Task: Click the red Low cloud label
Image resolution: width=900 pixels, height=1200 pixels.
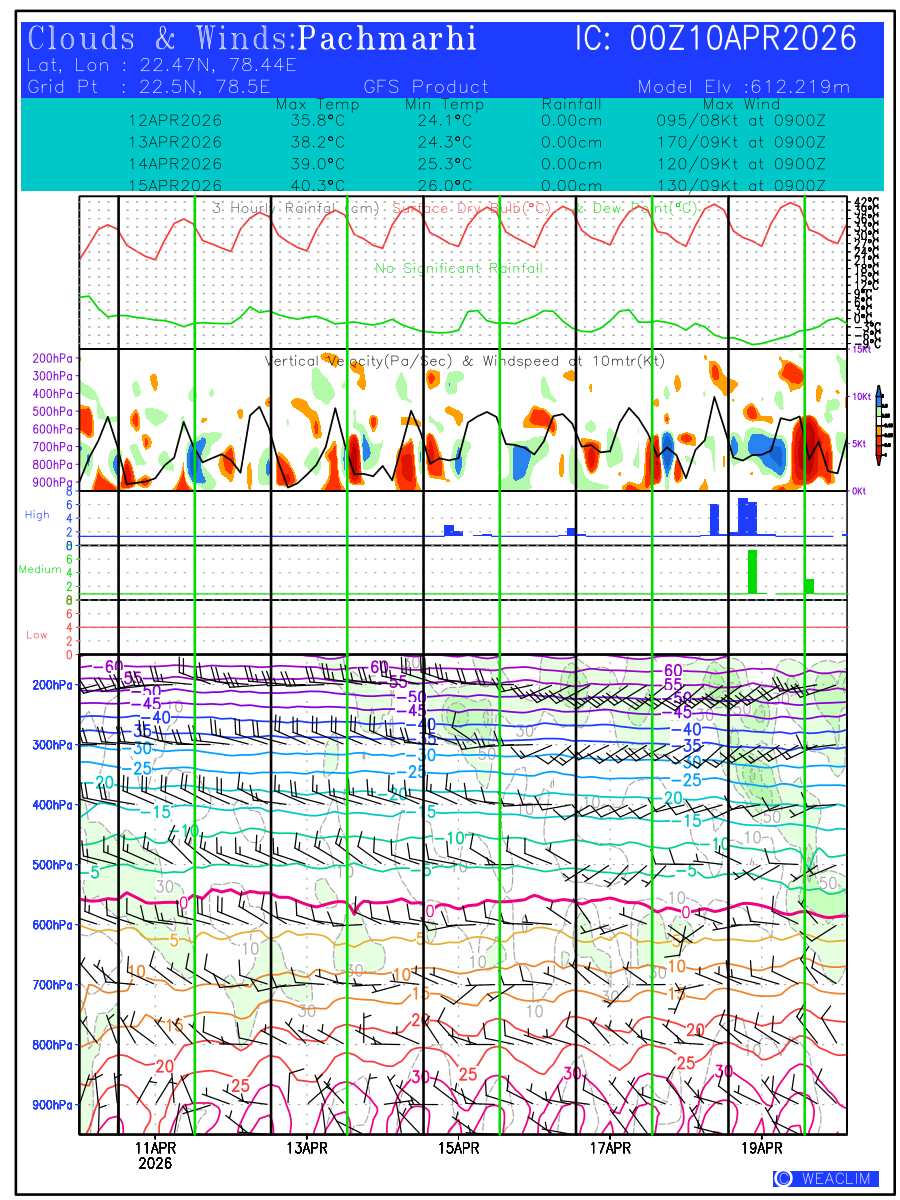Action: (x=36, y=635)
